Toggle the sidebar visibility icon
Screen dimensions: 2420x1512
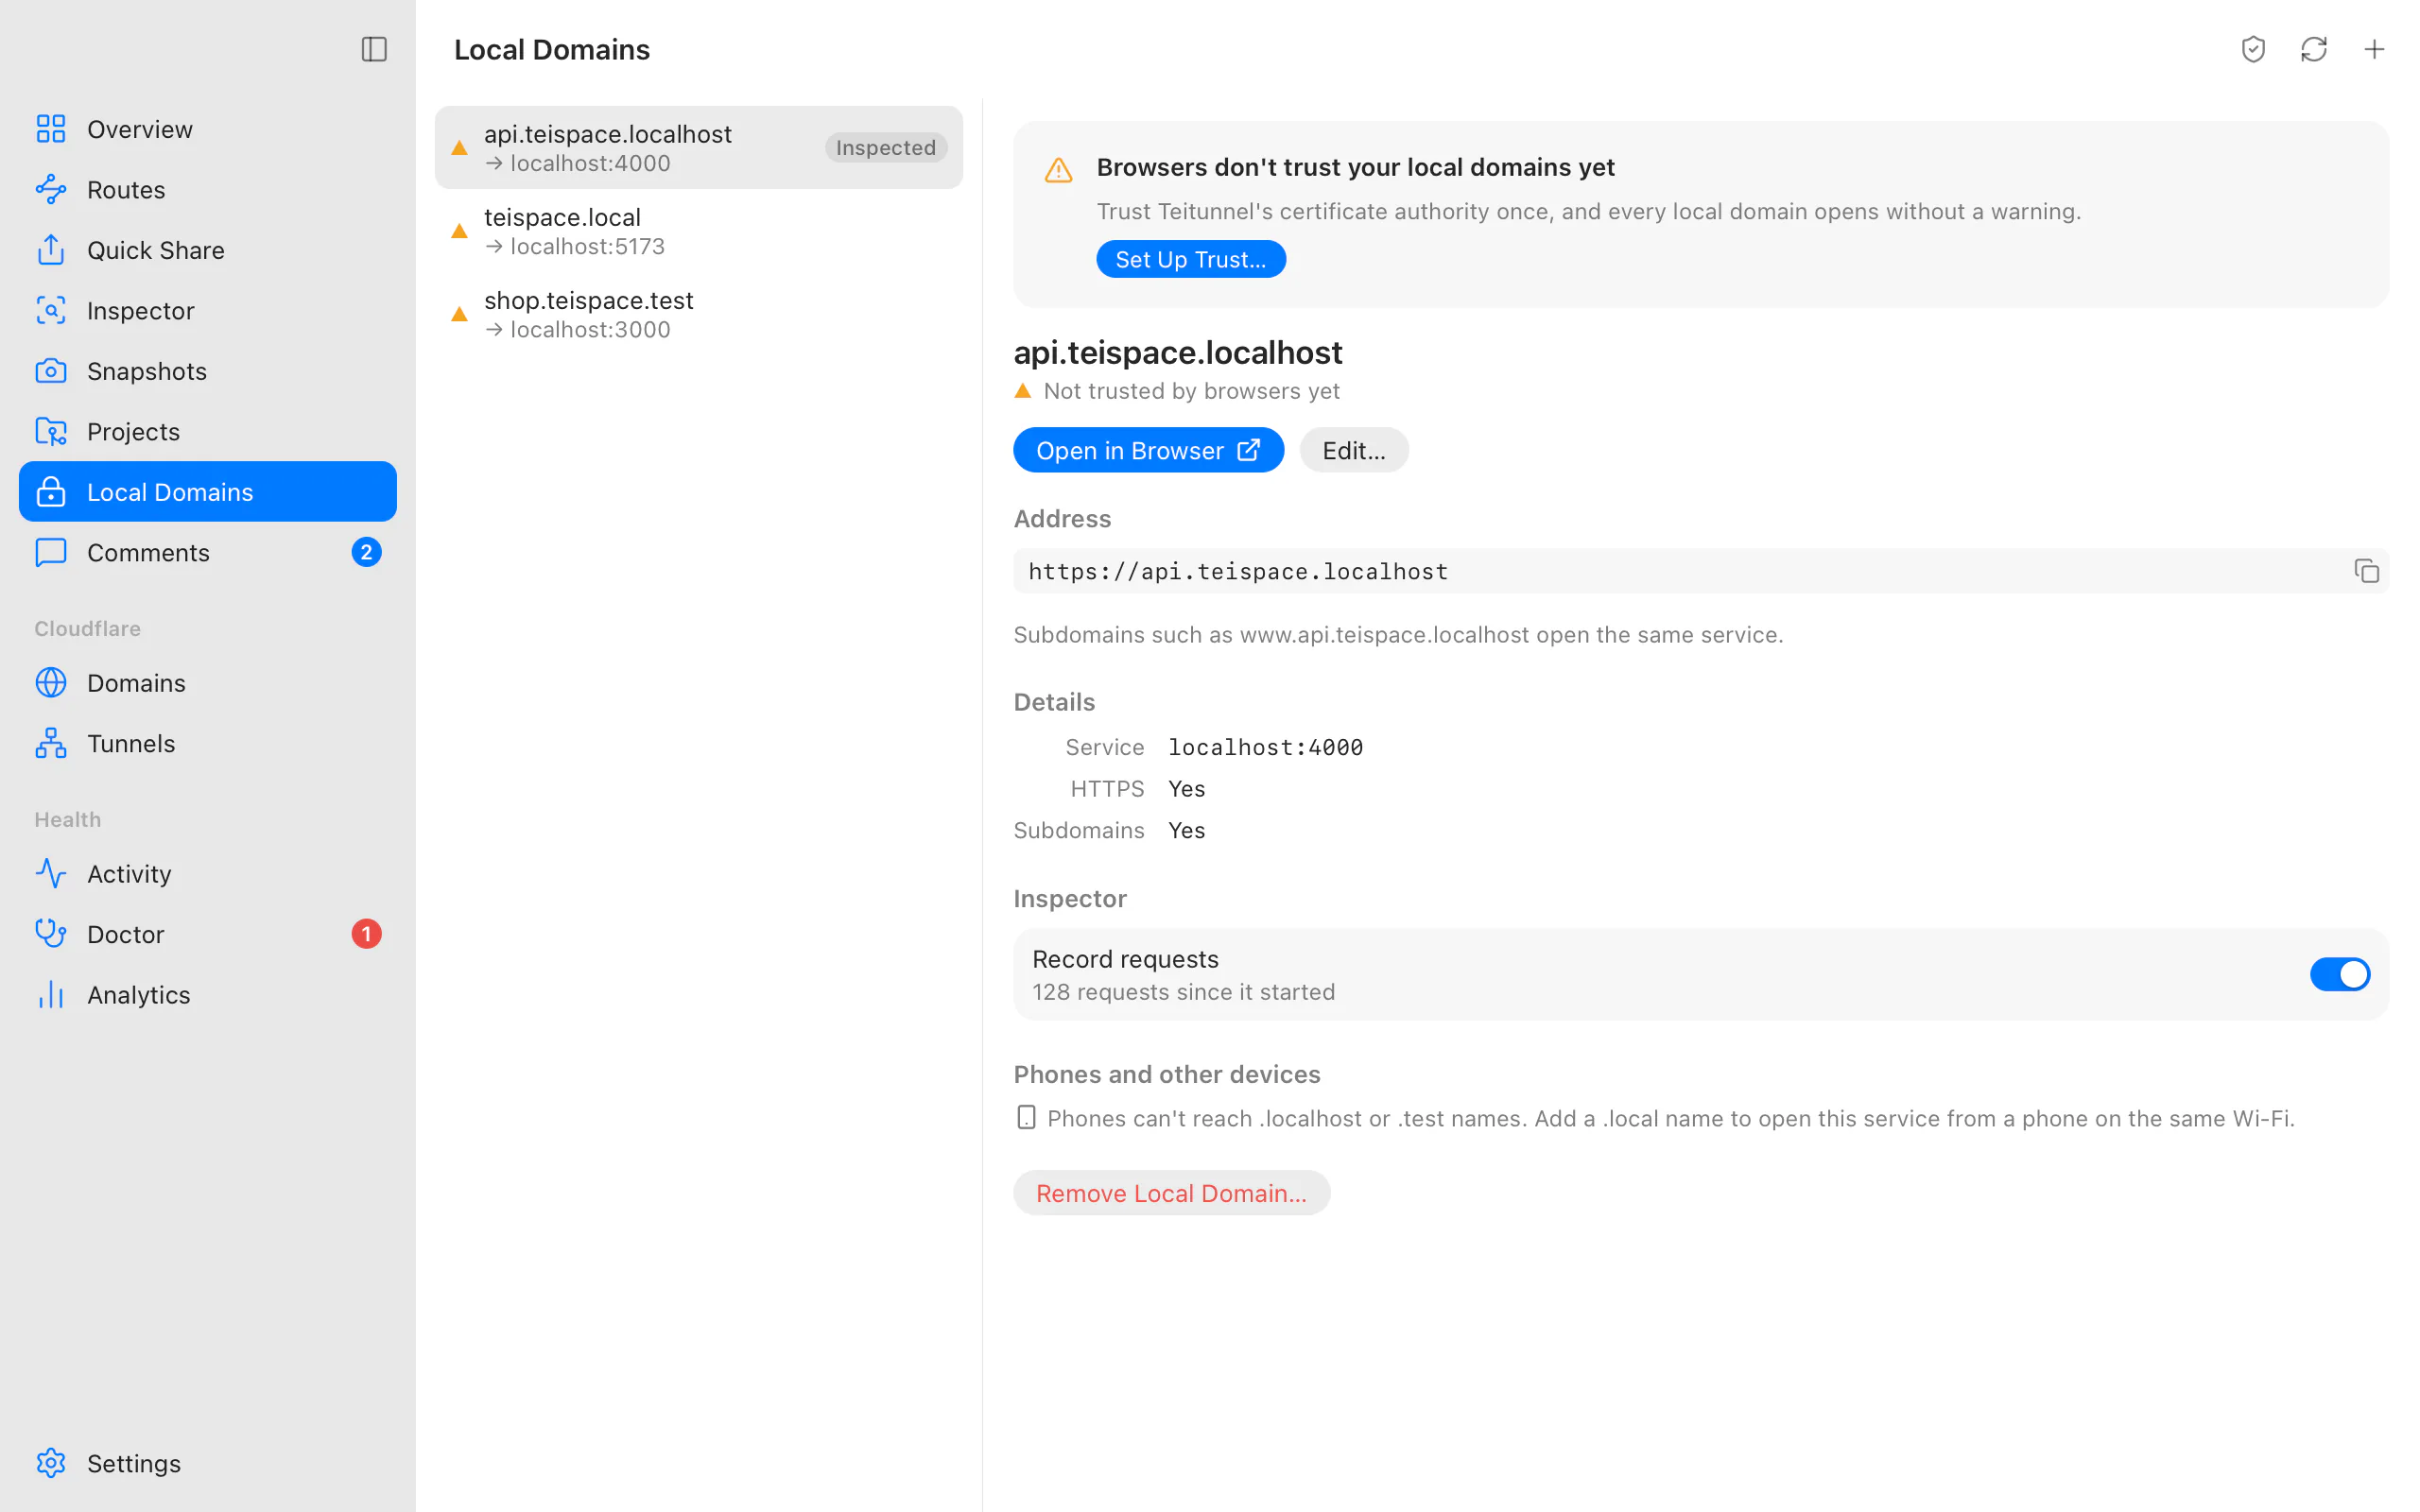click(374, 49)
